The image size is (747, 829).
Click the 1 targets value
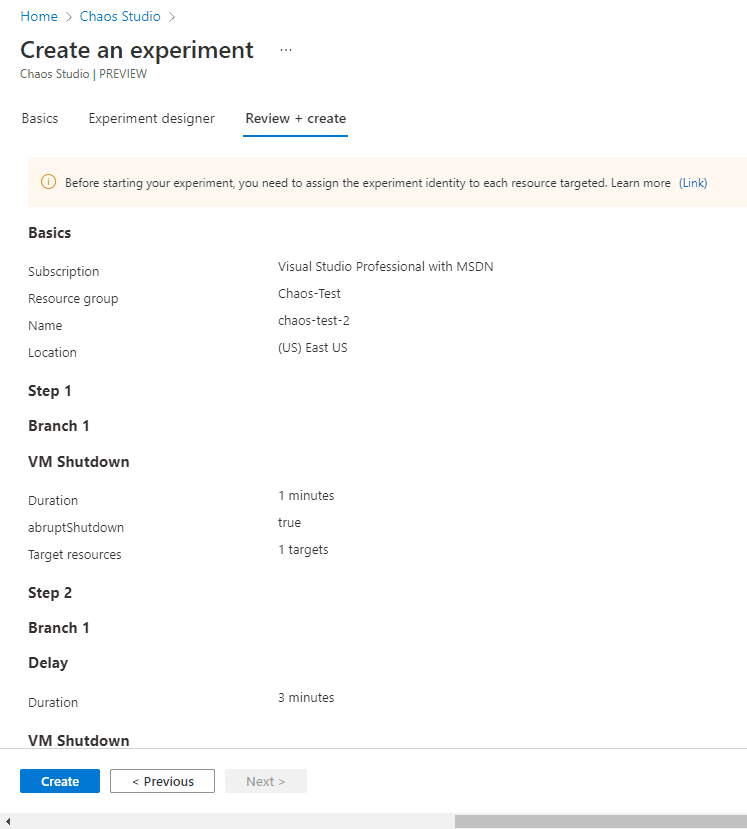click(303, 550)
